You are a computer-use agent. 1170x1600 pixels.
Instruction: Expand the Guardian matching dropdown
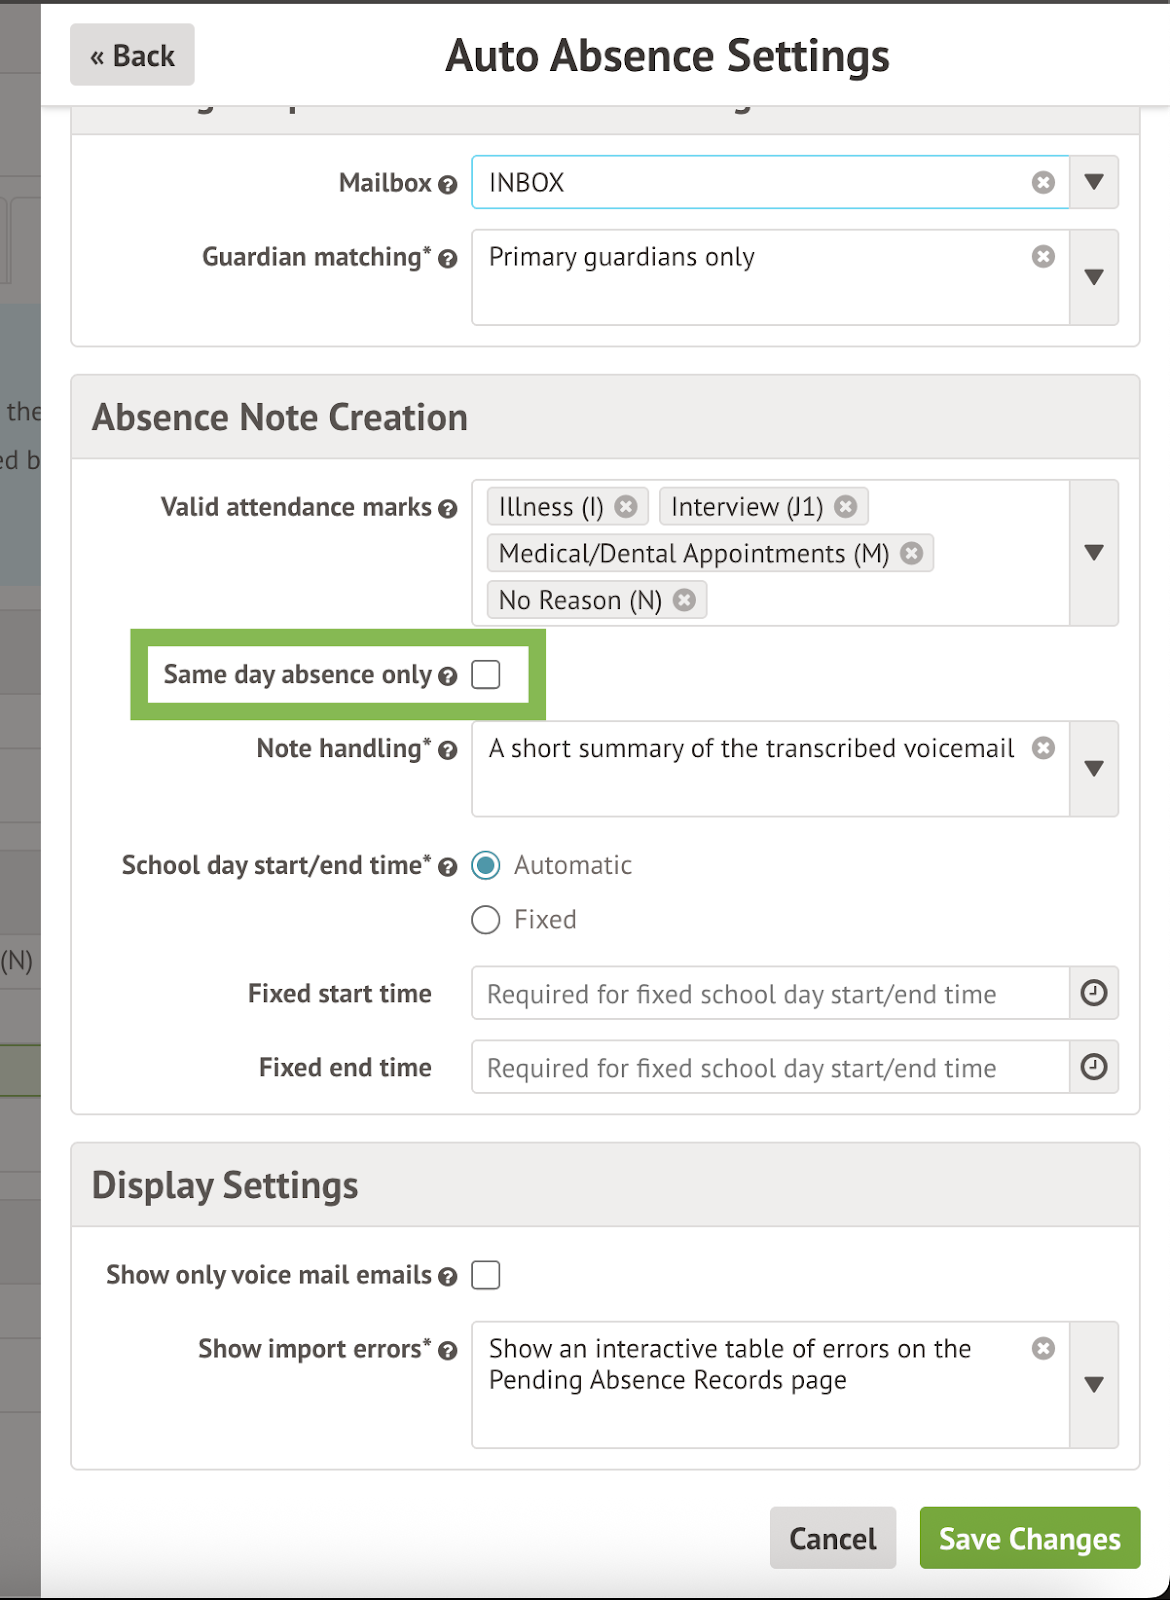(x=1094, y=277)
